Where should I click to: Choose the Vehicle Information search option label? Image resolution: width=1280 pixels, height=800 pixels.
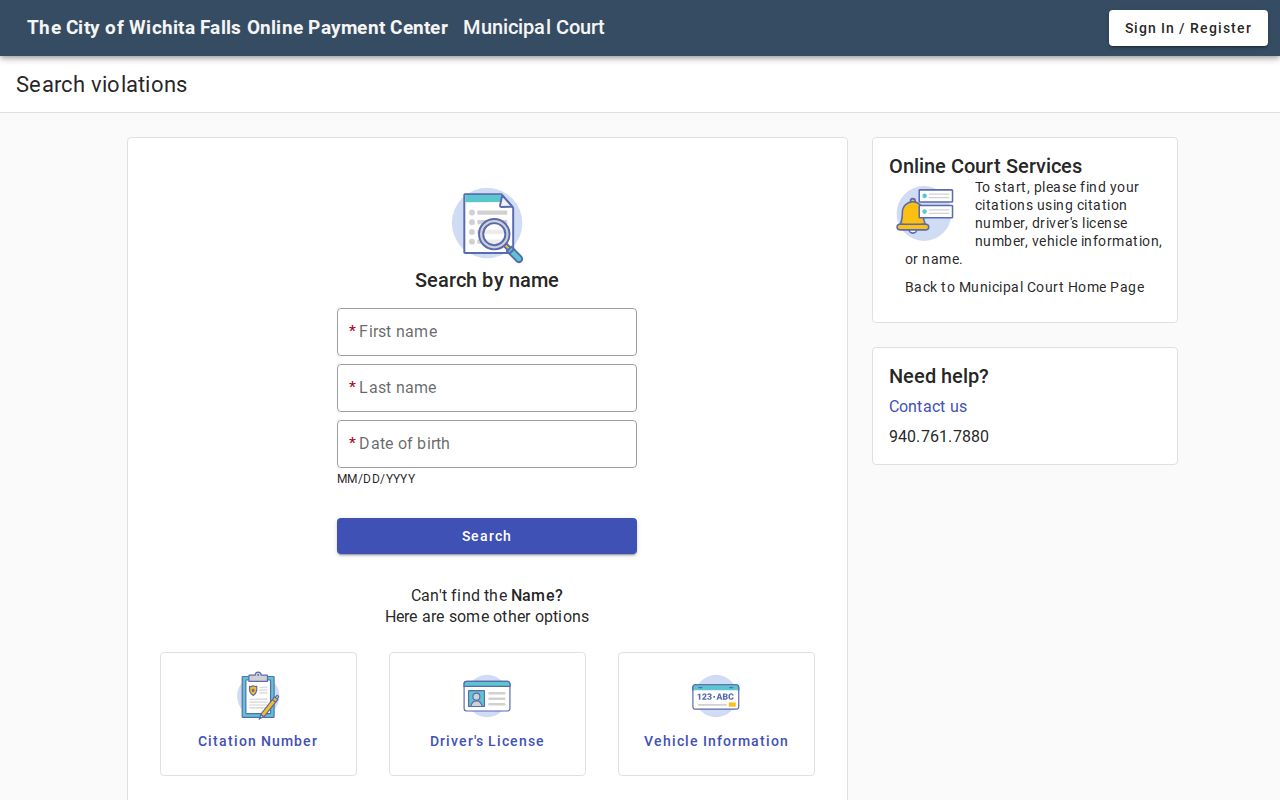coord(716,741)
